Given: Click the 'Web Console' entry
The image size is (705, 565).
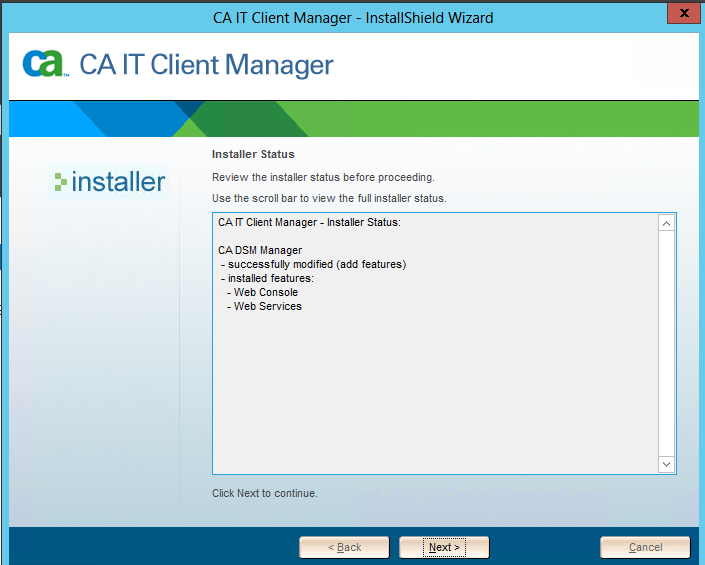Looking at the screenshot, I should (263, 292).
